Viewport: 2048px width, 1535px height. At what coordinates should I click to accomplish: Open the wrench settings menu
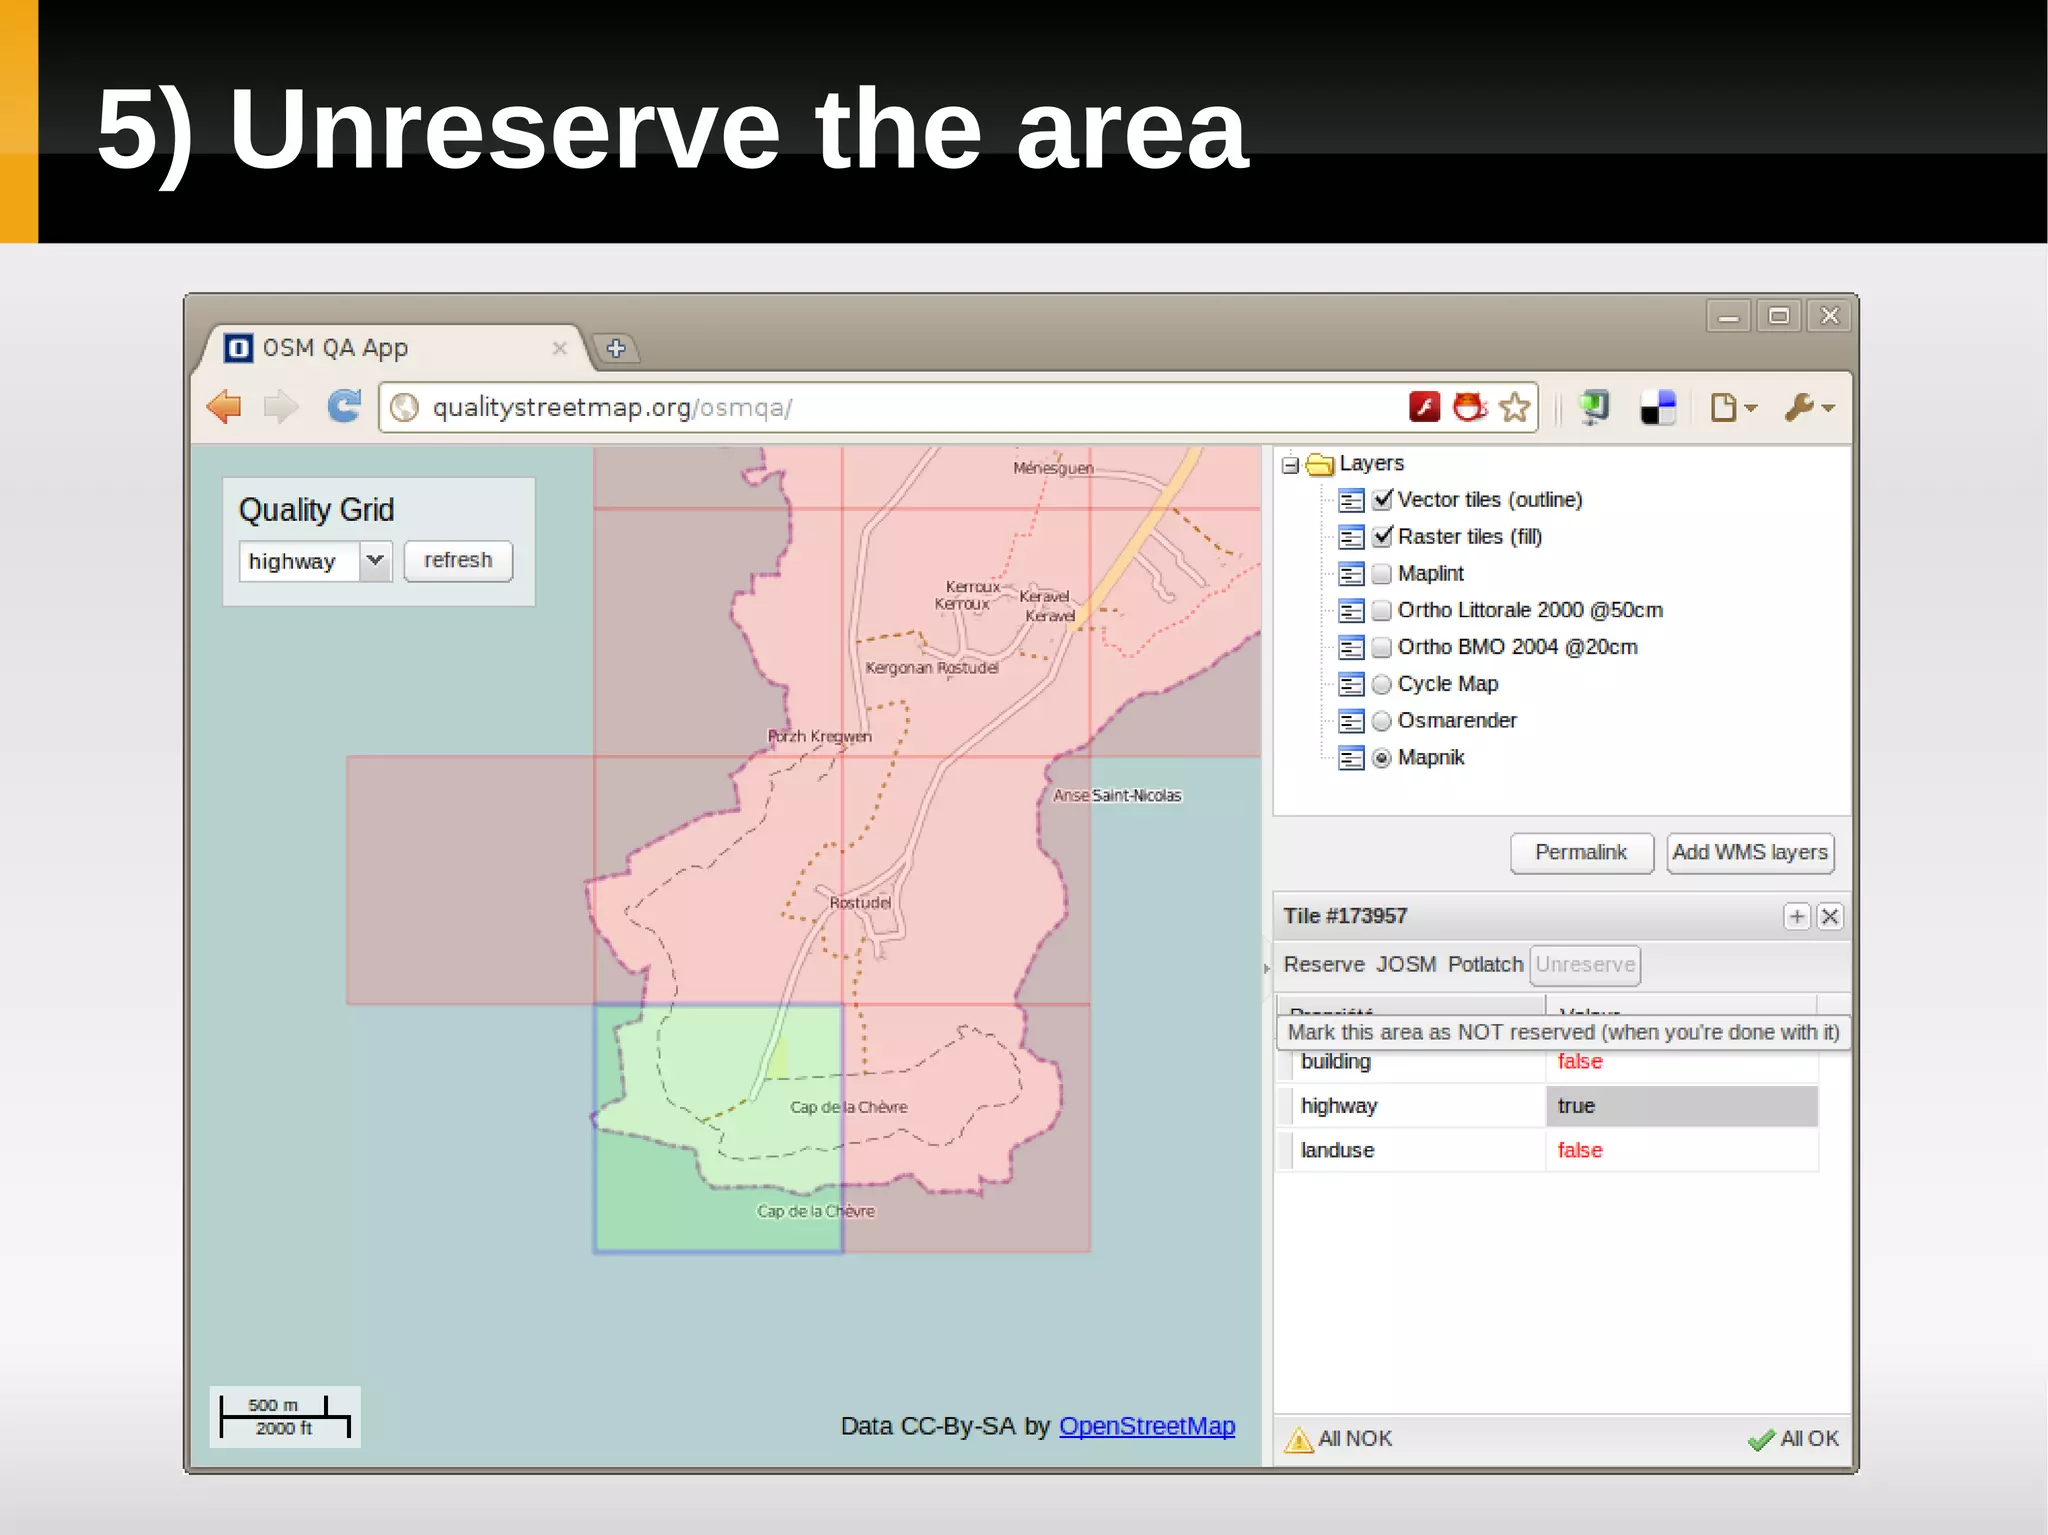(1809, 407)
